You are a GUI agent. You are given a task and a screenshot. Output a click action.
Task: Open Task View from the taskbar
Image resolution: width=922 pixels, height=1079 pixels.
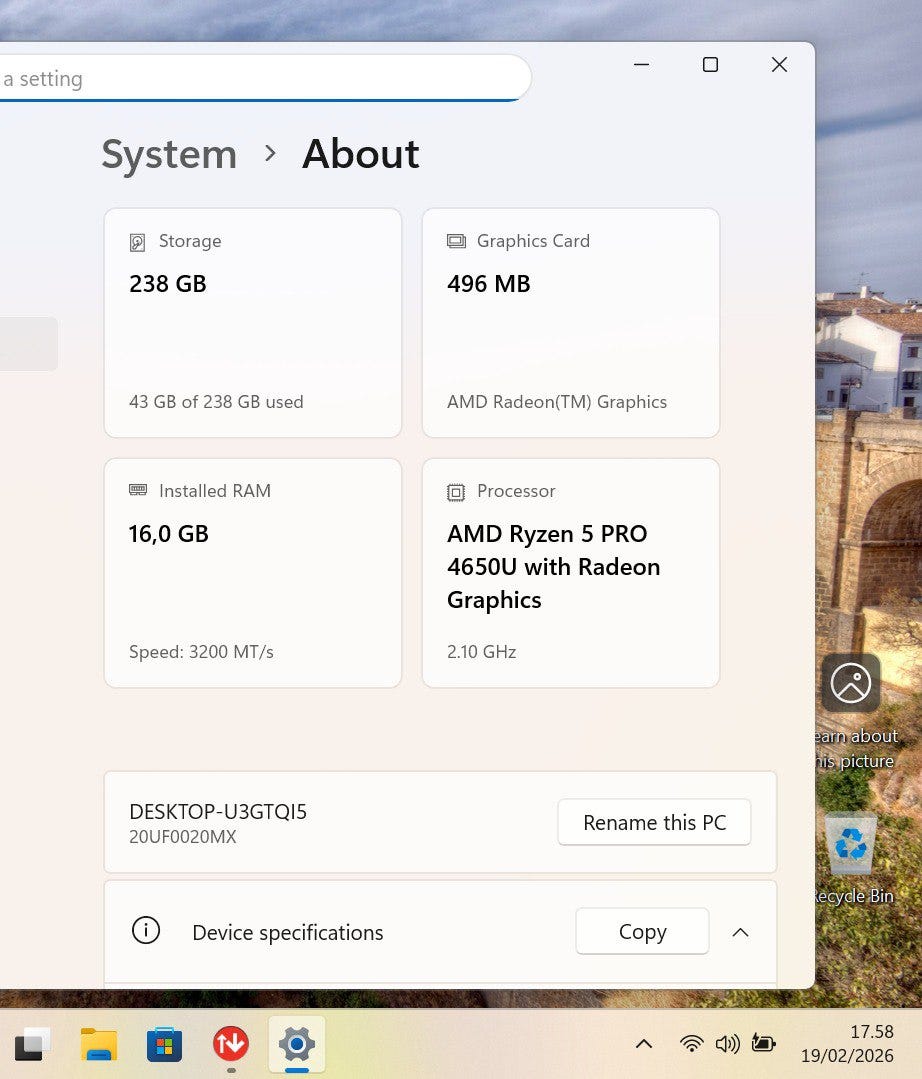point(32,1044)
